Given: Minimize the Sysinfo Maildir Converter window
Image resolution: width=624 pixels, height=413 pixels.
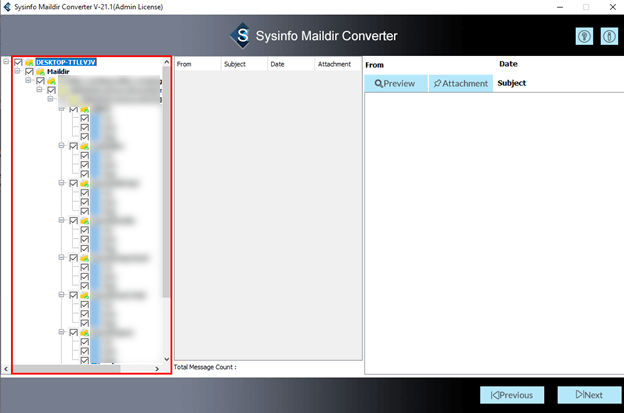Looking at the screenshot, I should click(x=560, y=7).
